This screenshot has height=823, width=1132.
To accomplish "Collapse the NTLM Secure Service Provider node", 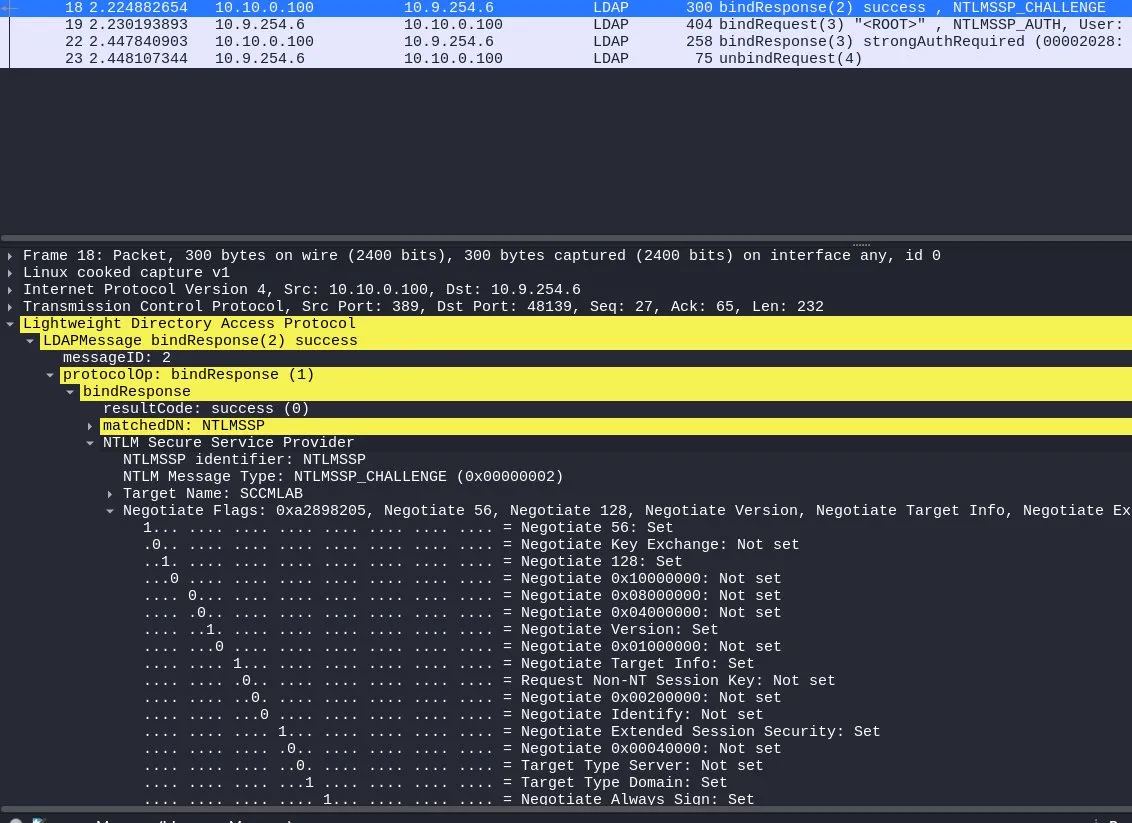I will [91, 443].
